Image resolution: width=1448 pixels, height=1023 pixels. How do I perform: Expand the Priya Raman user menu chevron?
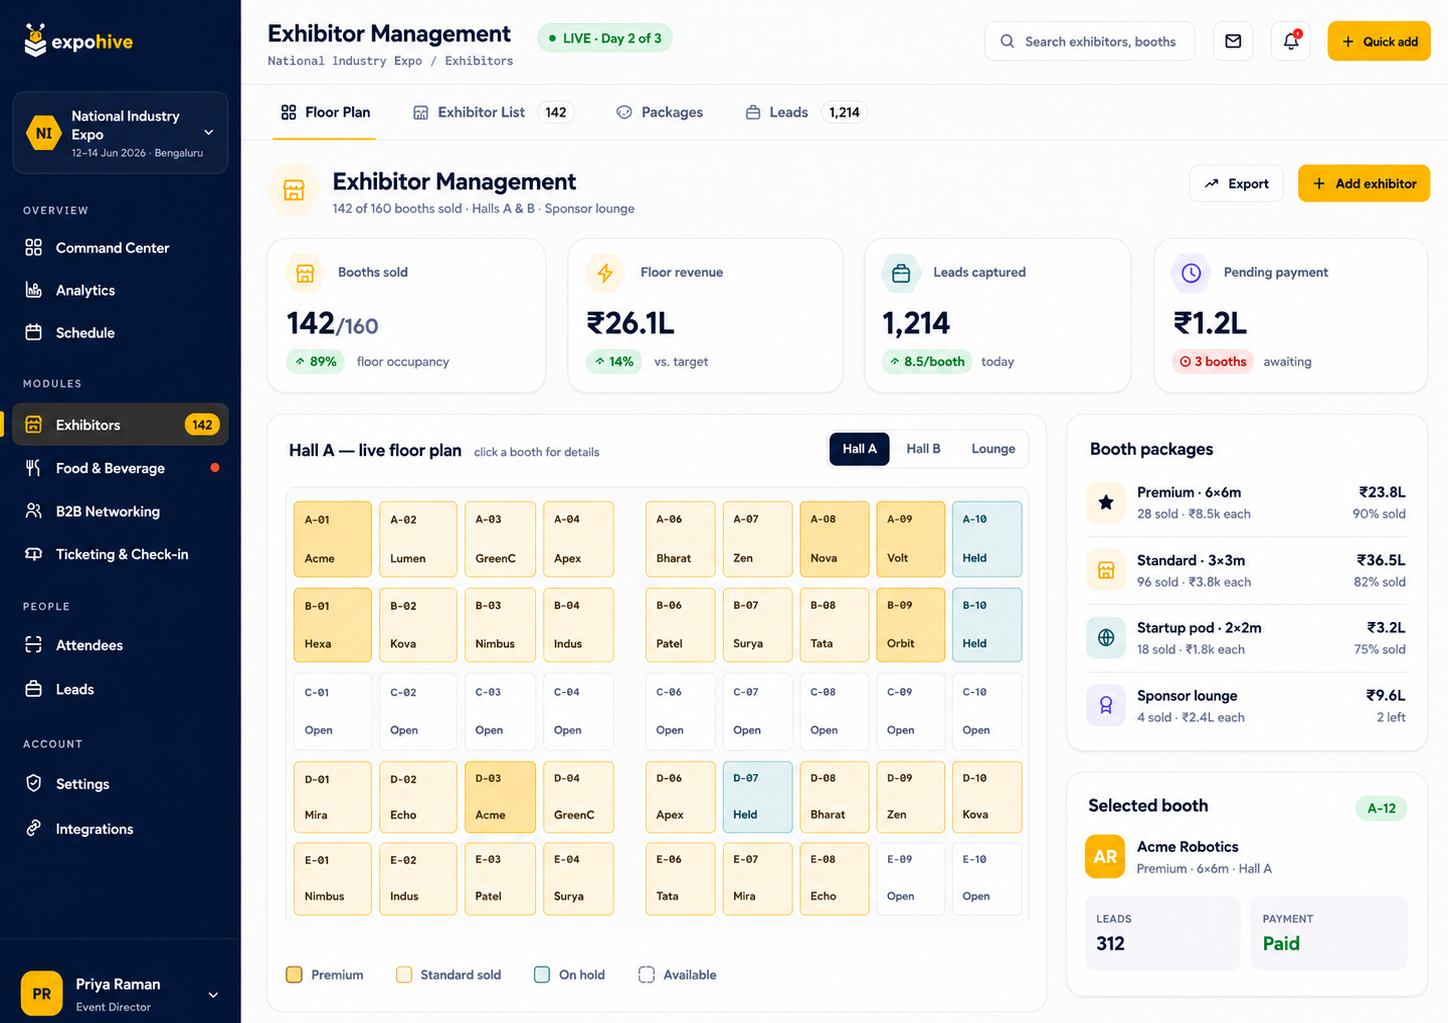click(213, 995)
